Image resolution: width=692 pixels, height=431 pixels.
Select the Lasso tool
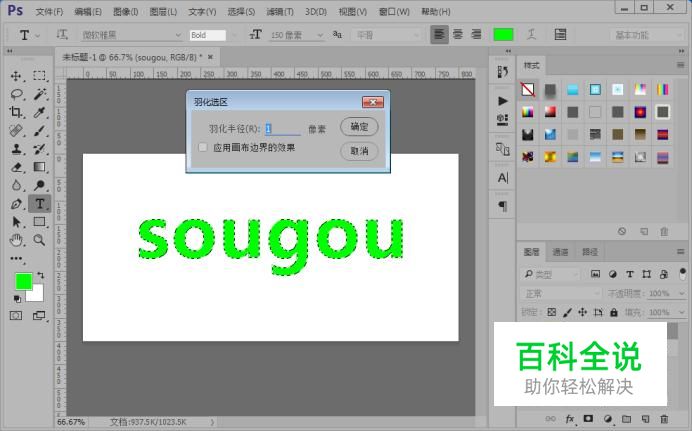click(16, 94)
